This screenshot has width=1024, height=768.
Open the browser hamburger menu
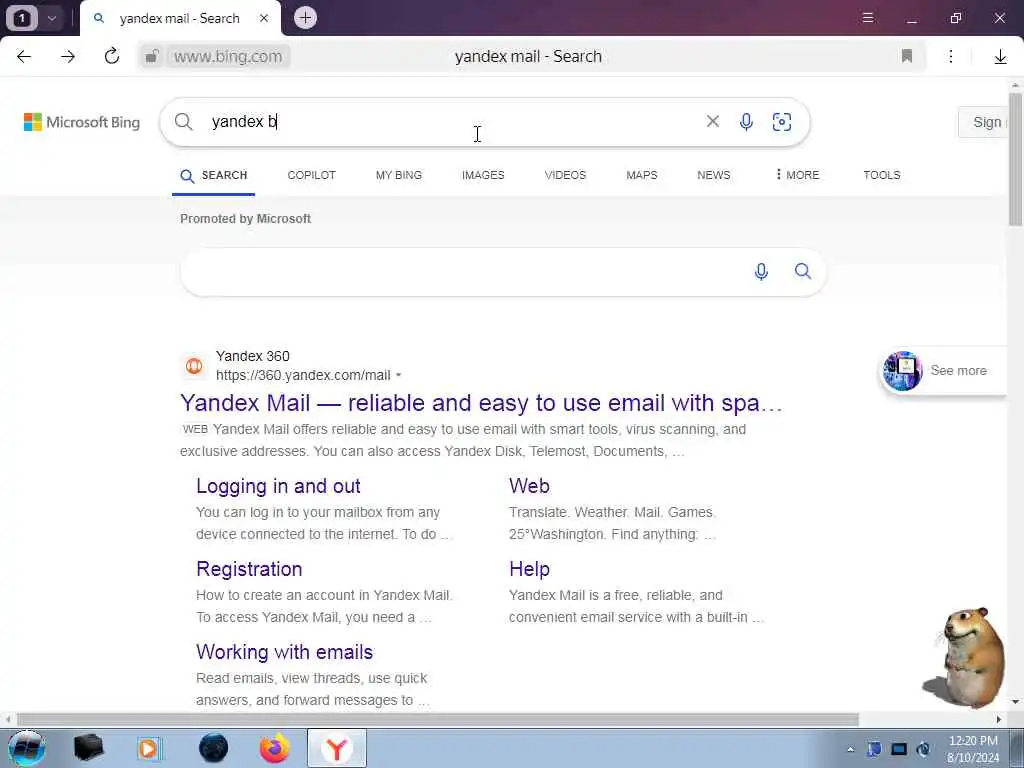click(868, 18)
